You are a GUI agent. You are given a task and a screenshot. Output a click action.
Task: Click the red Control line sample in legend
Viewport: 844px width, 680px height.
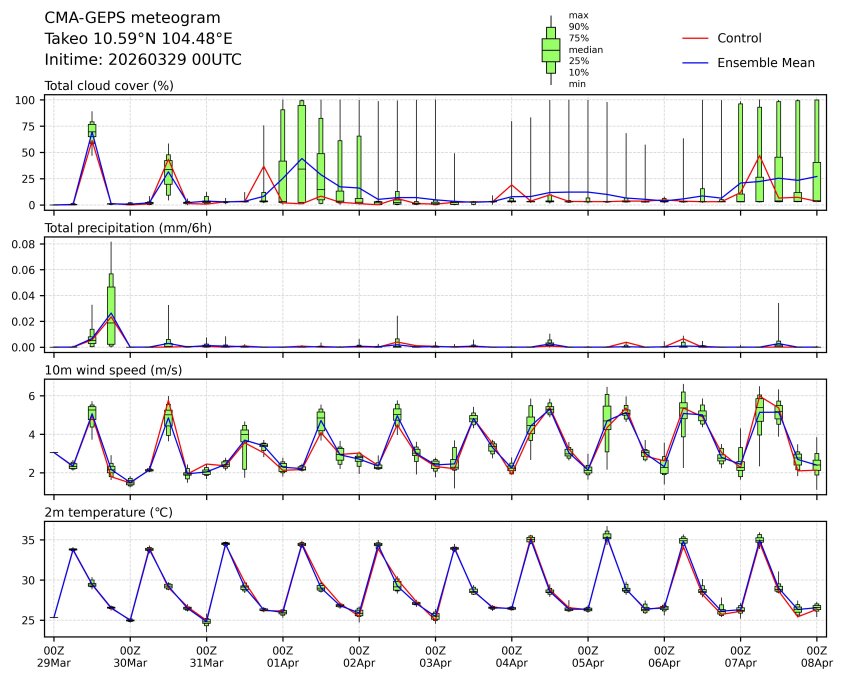point(694,38)
